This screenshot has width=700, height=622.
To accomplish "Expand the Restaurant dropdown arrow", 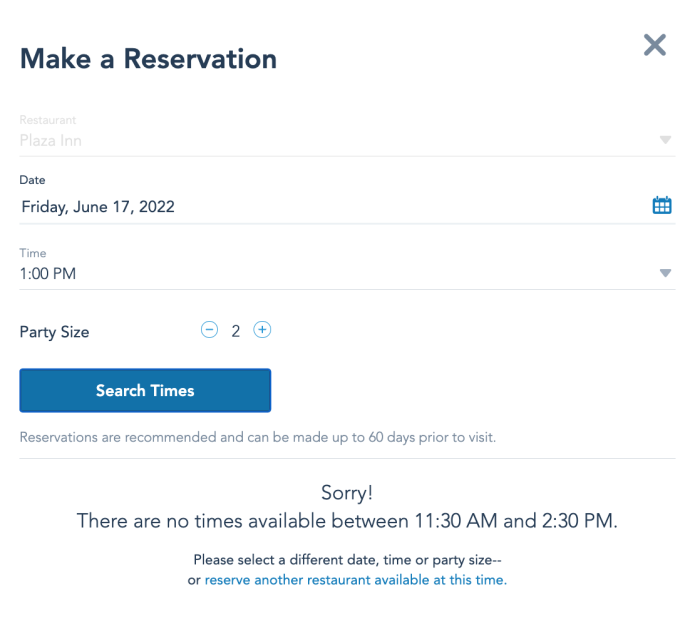I will [x=665, y=140].
